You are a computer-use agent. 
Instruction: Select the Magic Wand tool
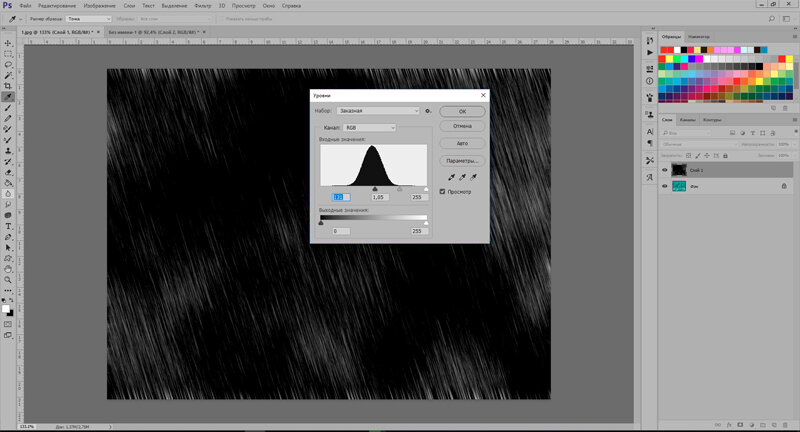[8, 75]
